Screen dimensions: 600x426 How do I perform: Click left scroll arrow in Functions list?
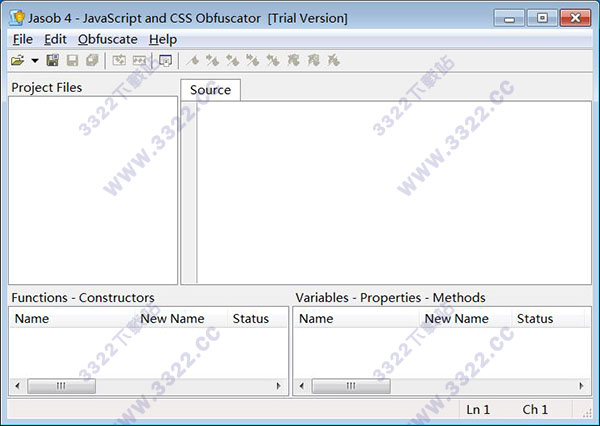(x=18, y=386)
